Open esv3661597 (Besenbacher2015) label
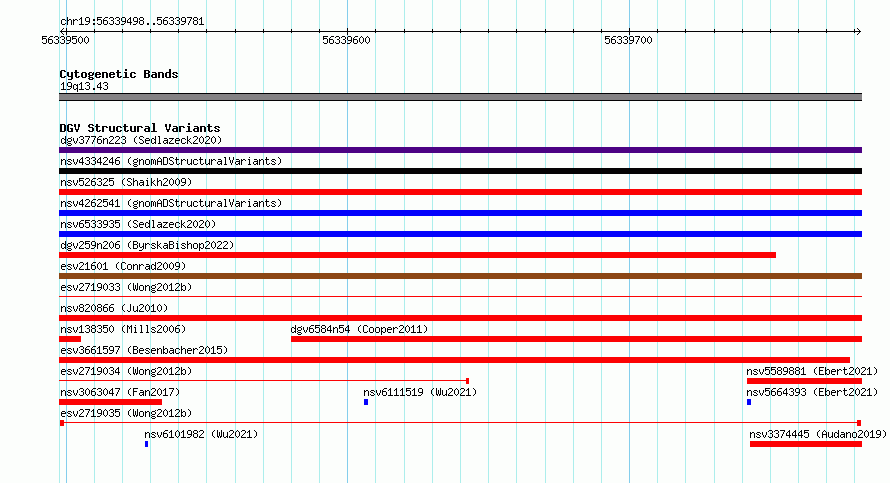 [x=144, y=350]
